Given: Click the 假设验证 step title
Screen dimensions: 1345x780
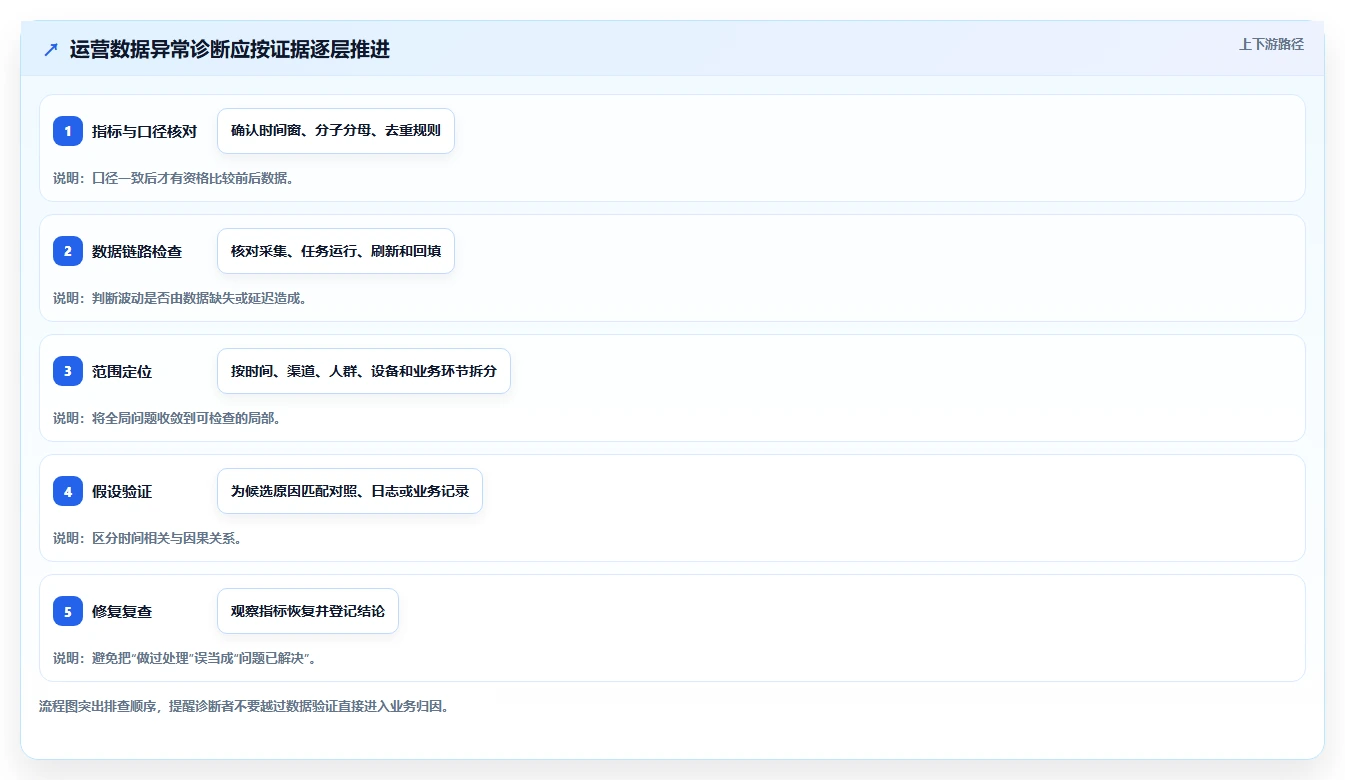Looking at the screenshot, I should coord(122,491).
